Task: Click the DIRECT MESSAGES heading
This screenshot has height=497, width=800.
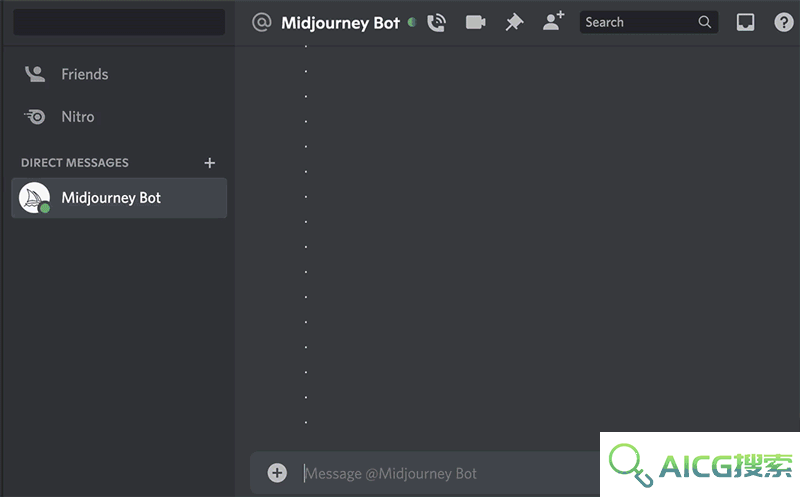Action: pos(74,163)
